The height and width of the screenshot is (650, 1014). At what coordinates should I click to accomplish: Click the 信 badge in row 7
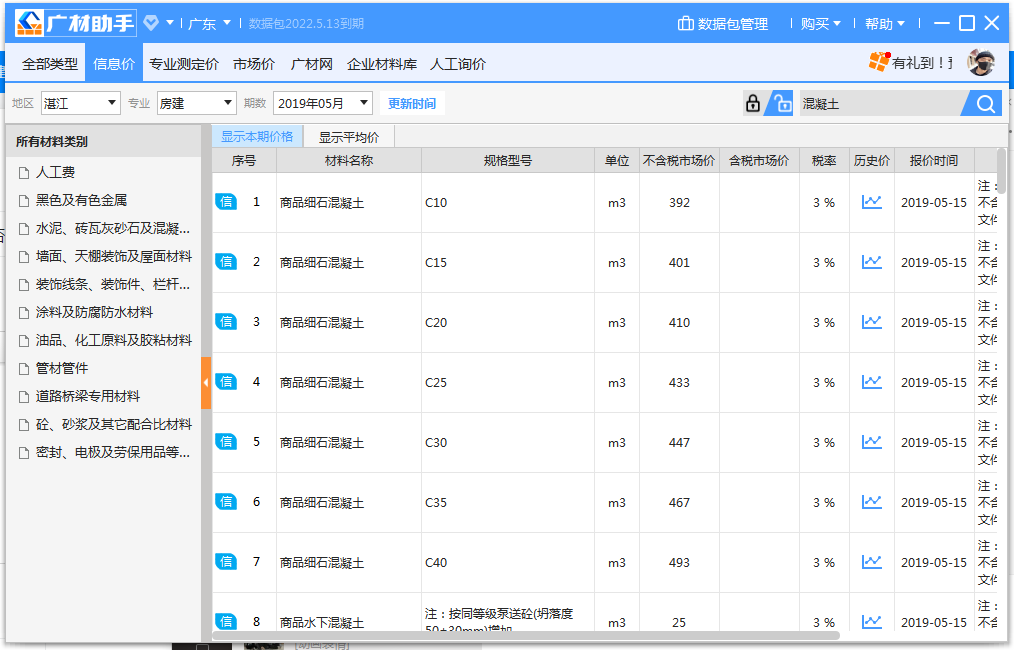tap(226, 562)
